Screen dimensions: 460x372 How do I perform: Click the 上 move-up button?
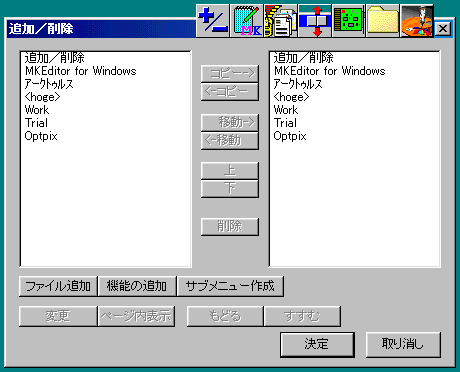[x=230, y=171]
